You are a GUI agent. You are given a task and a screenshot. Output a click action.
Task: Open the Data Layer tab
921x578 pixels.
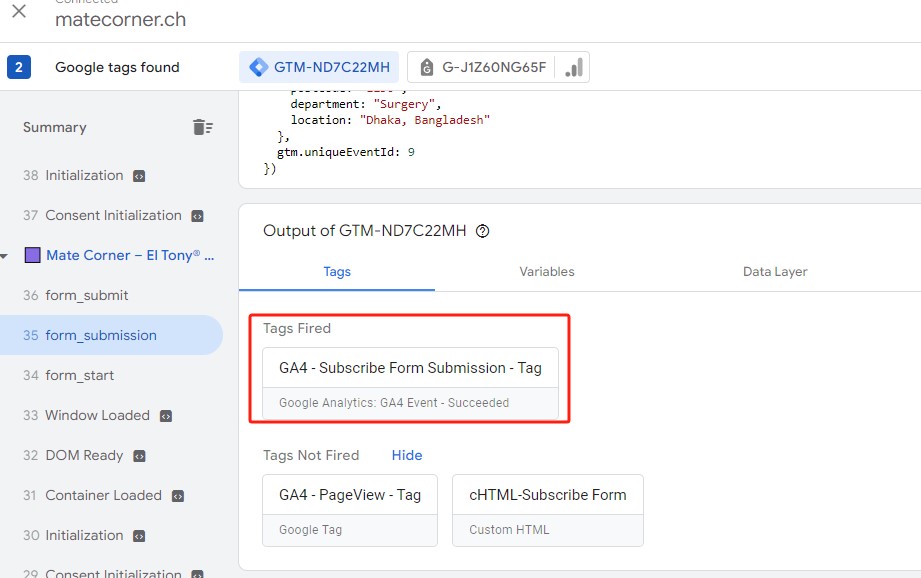(x=775, y=272)
